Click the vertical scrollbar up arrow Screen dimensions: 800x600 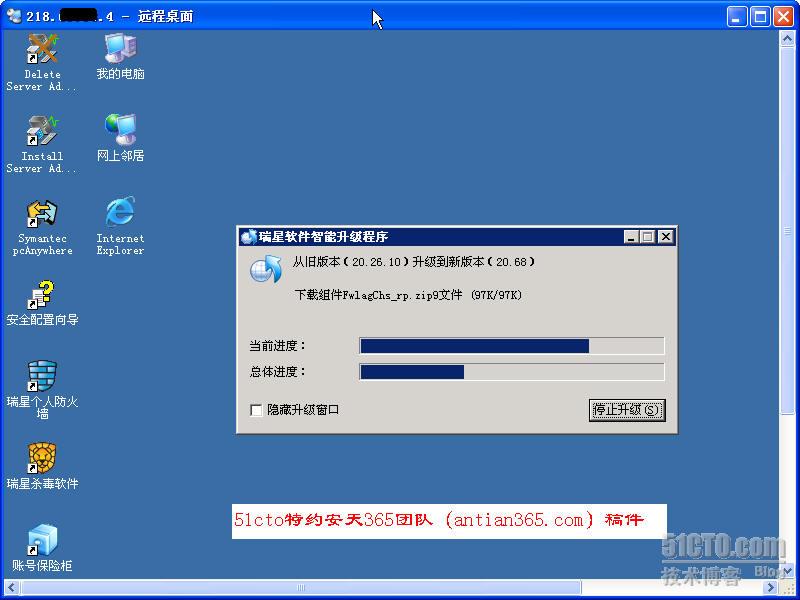(787, 39)
